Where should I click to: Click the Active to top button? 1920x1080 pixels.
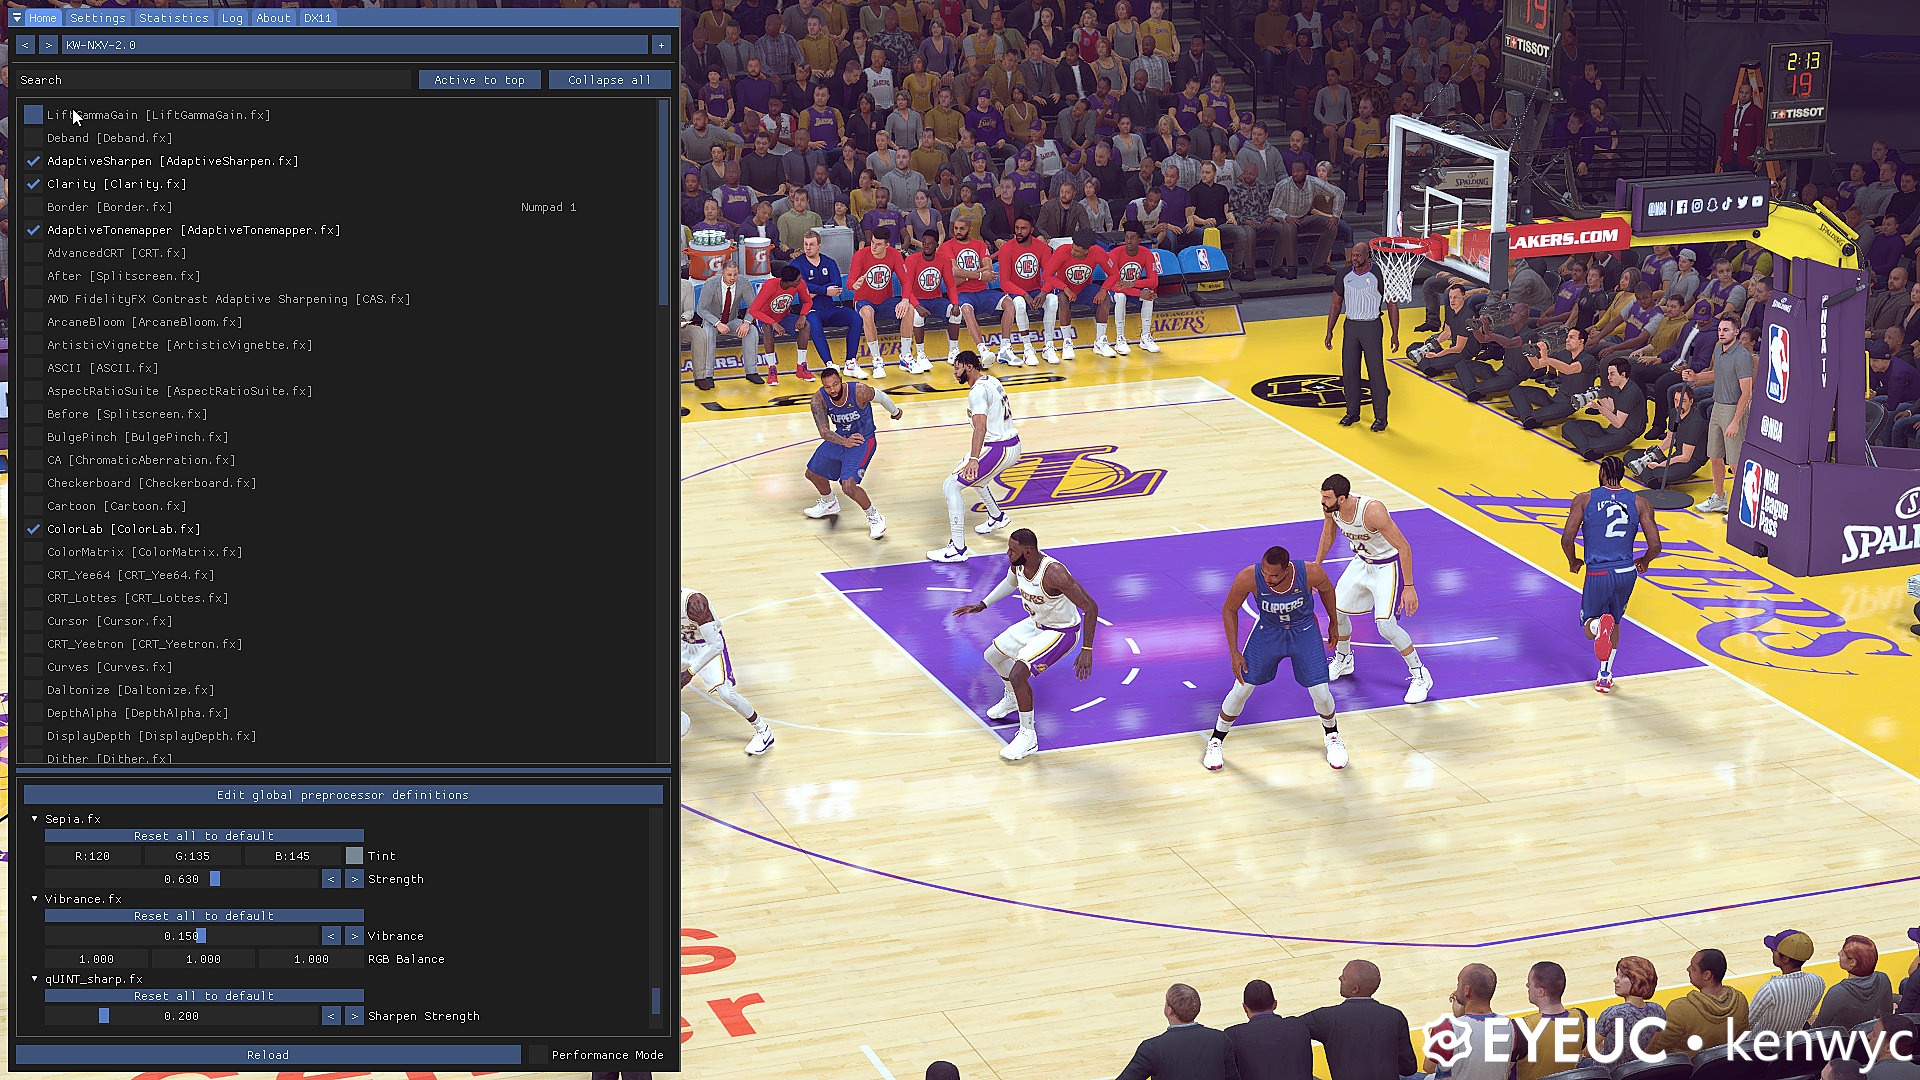point(479,80)
